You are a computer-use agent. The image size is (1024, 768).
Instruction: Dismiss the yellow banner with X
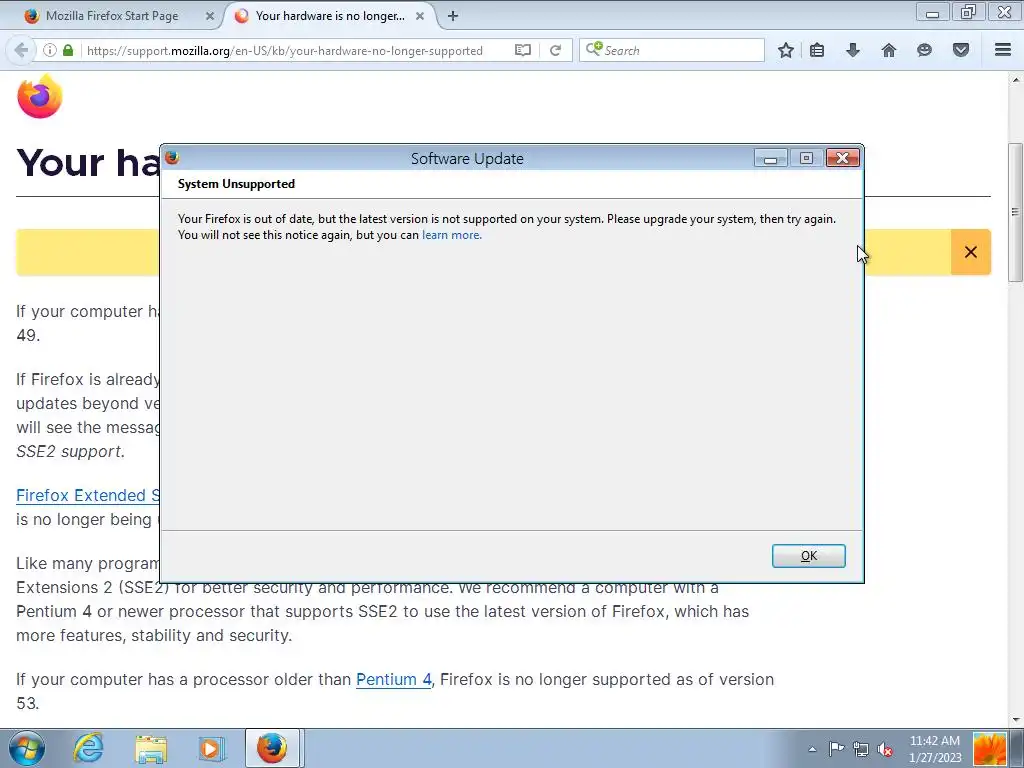pyautogui.click(x=971, y=252)
